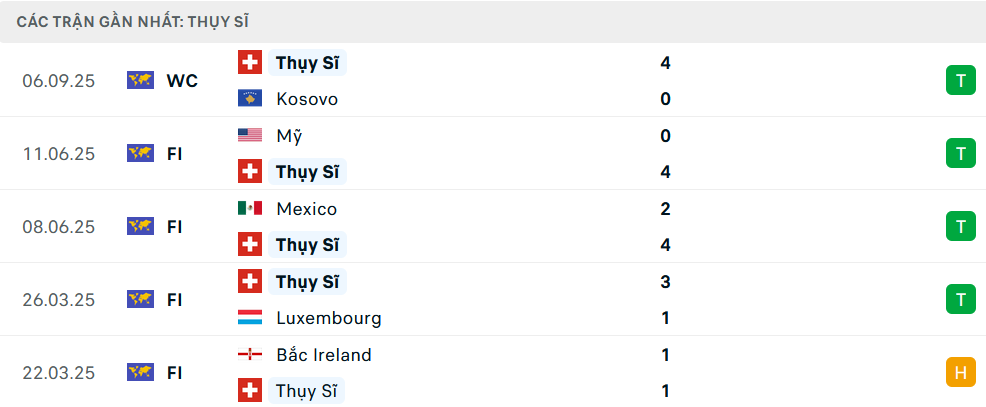The image size is (986, 407).
Task: Click the FI label for 08.06.25 match
Action: (x=175, y=227)
